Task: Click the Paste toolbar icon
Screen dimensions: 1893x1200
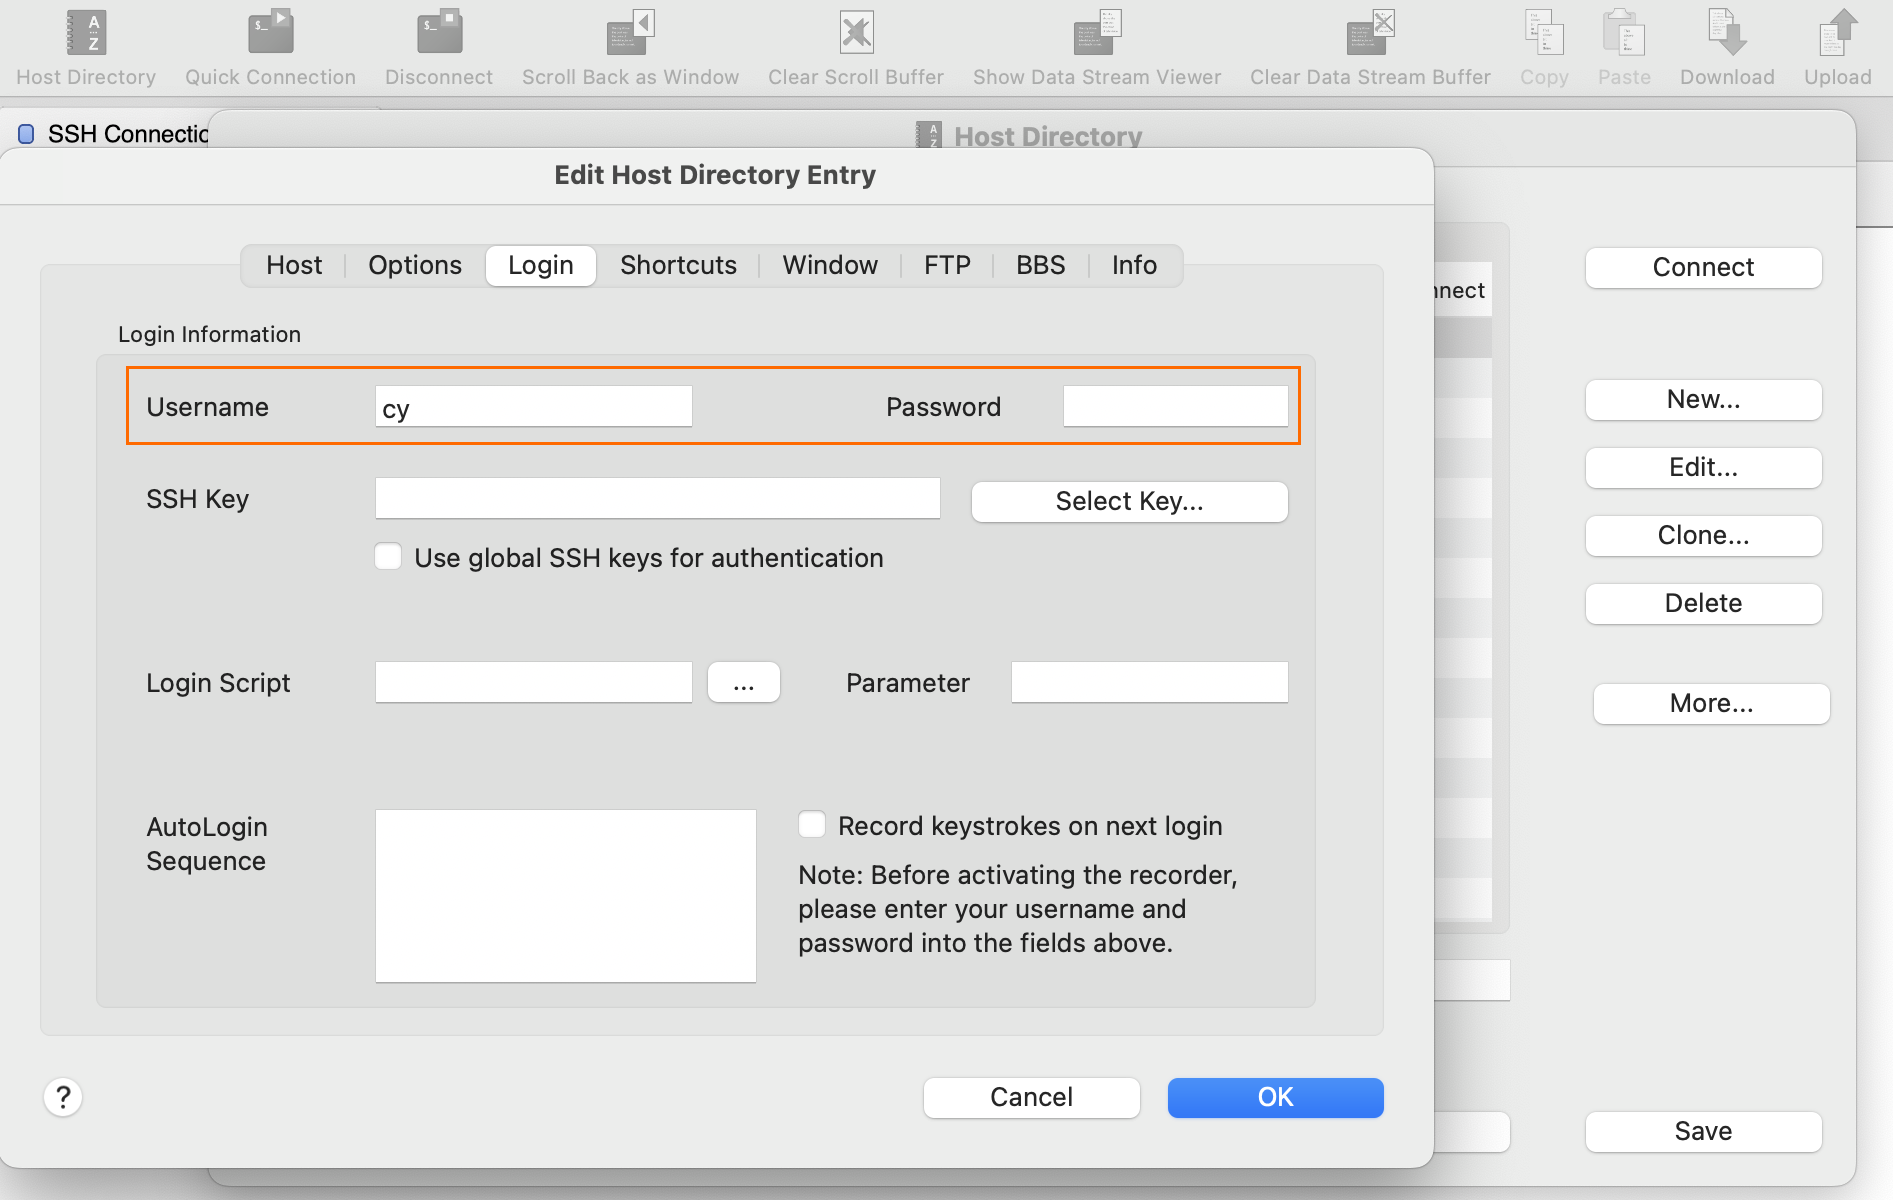Action: click(1624, 33)
